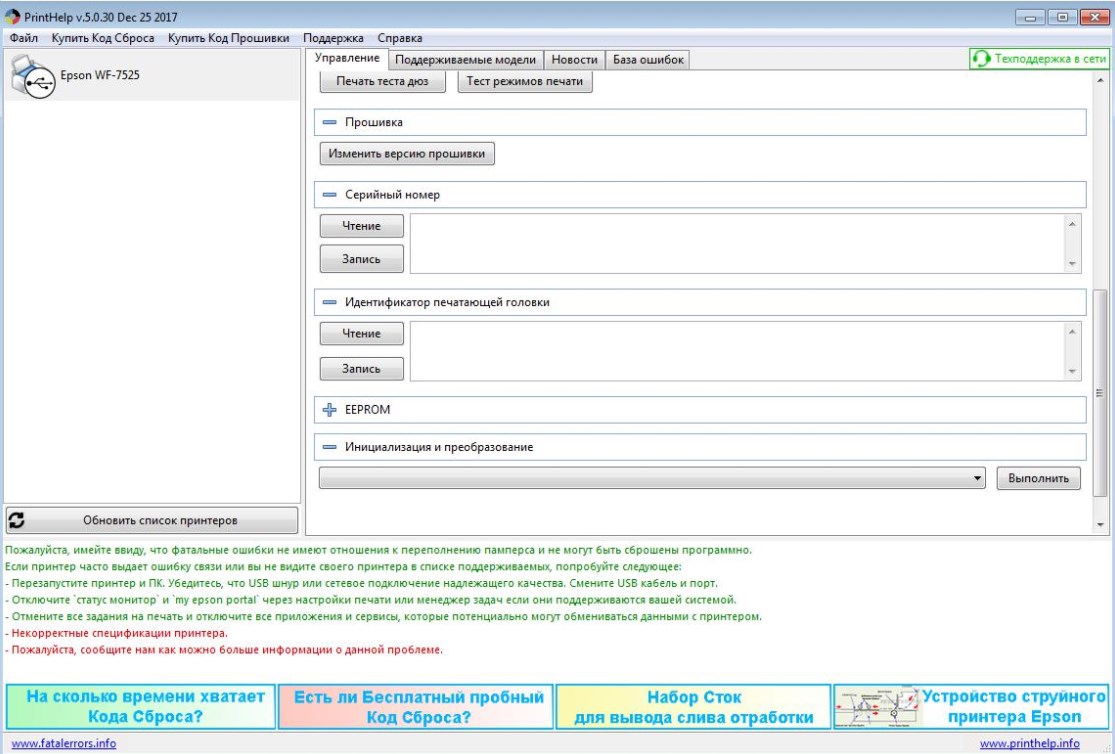Click the PrintHelp logo in the title bar
This screenshot has width=1115, height=754.
[12, 16]
